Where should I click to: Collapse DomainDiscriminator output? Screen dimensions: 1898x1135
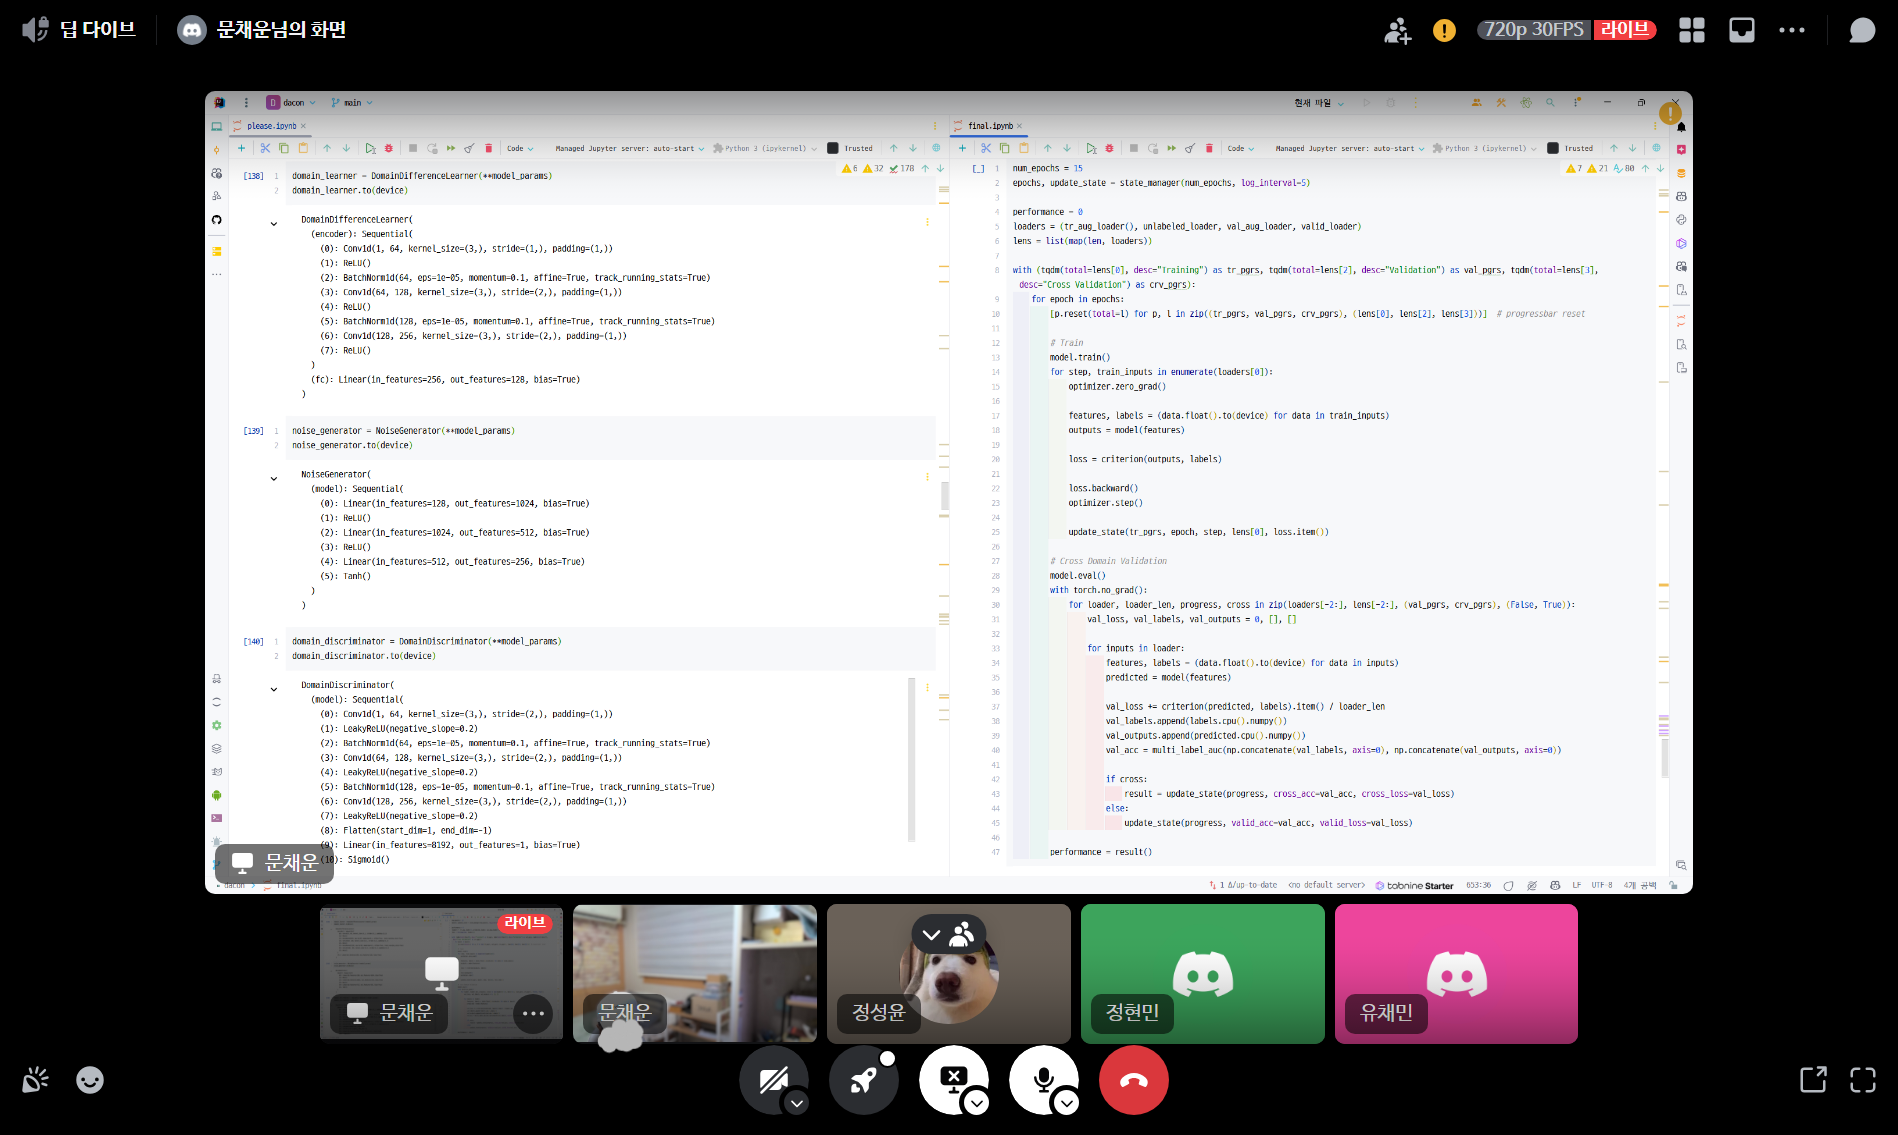(x=274, y=689)
